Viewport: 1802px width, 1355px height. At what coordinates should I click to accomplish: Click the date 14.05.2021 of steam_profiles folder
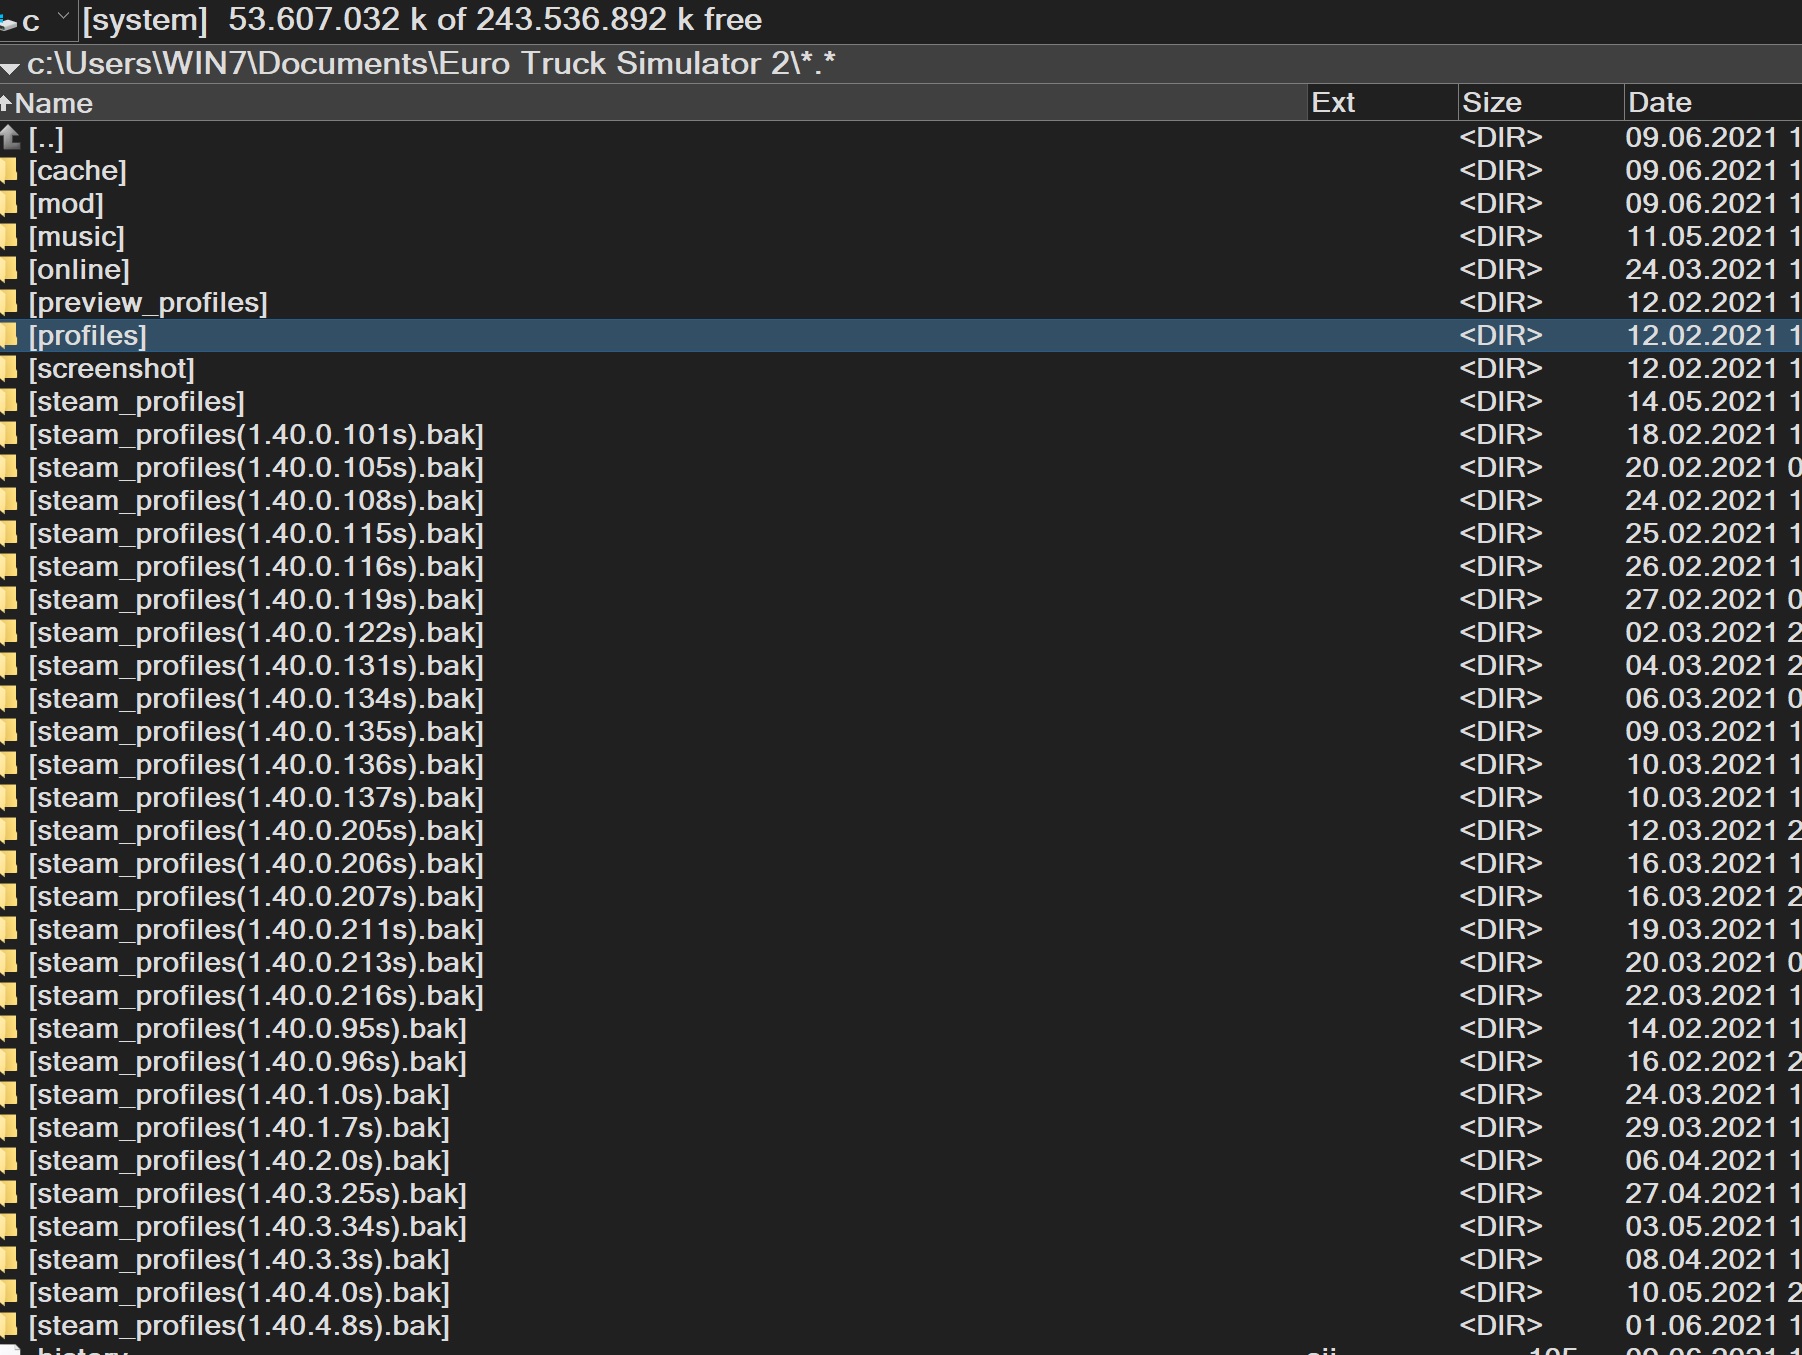point(1701,402)
